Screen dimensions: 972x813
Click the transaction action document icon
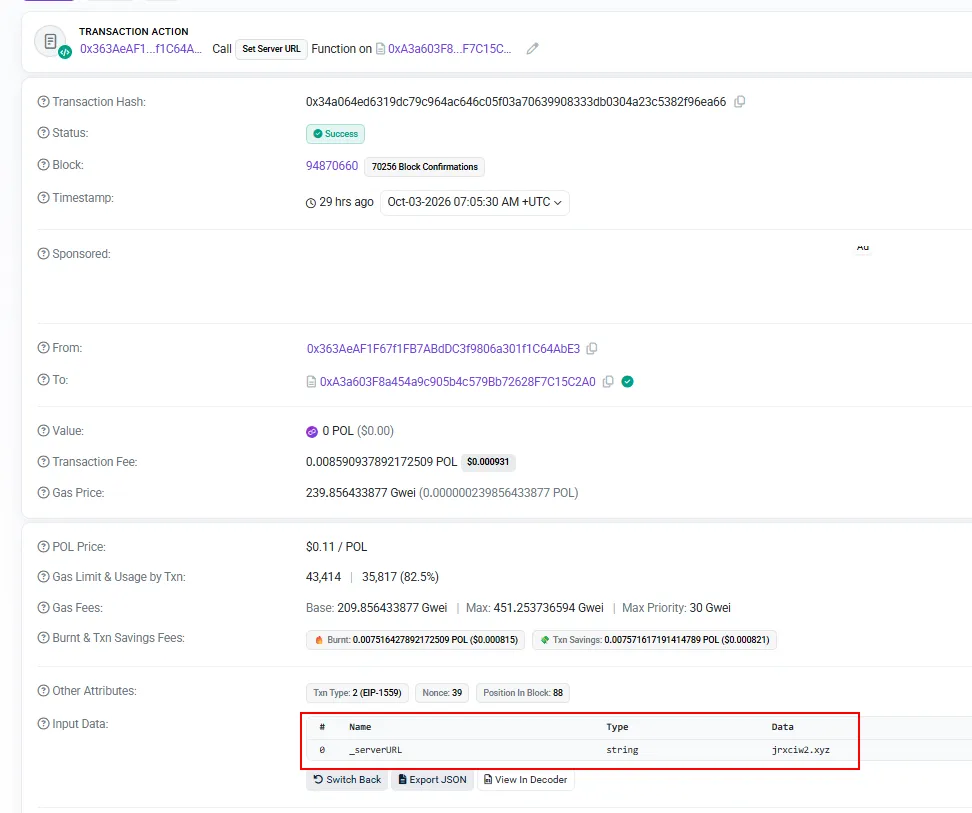[51, 42]
